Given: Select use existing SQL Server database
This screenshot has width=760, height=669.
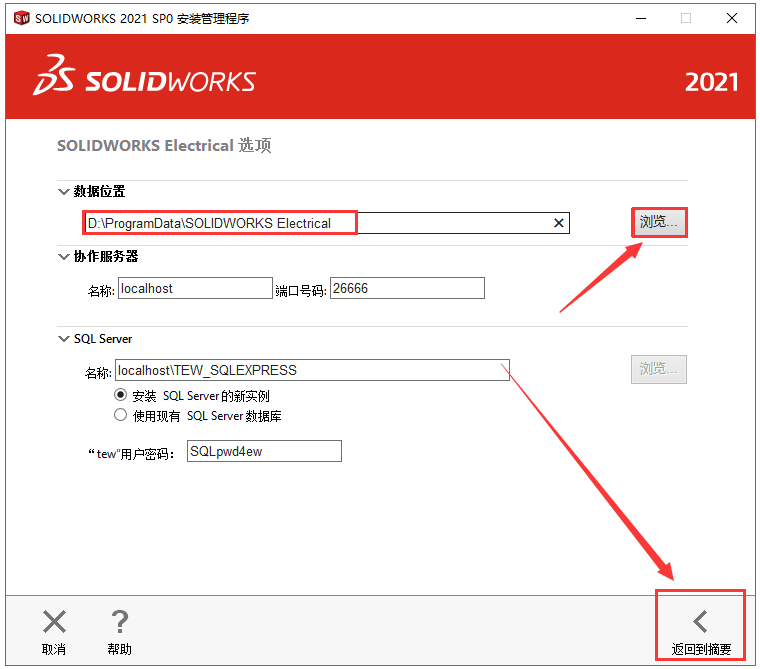Looking at the screenshot, I should (x=120, y=415).
